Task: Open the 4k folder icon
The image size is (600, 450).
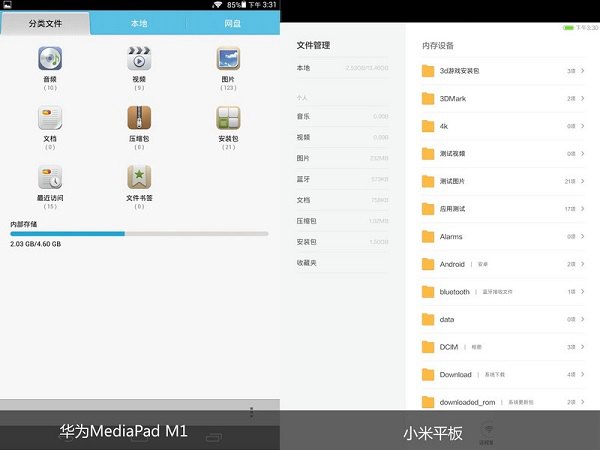Action: (428, 126)
